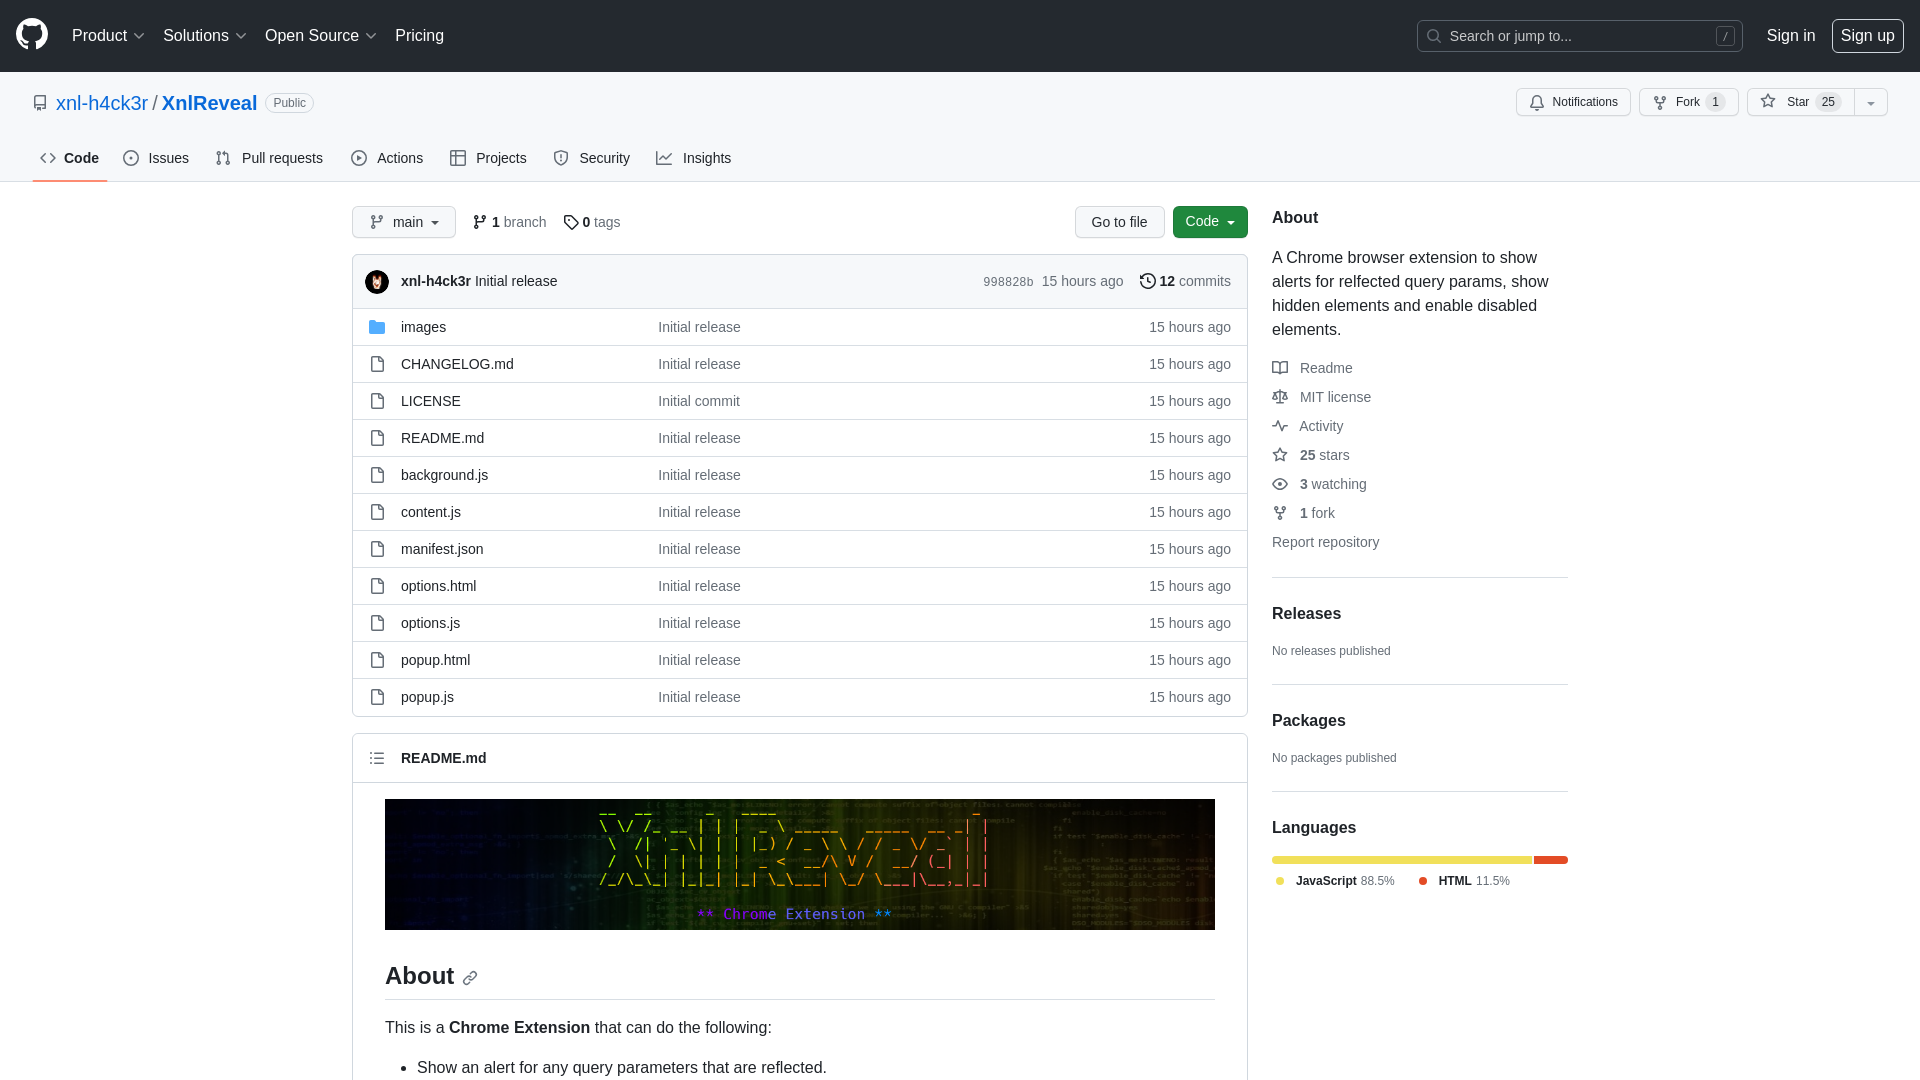The height and width of the screenshot is (1080, 1920).
Task: Open LICENSE's Initial commit message
Action: [x=699, y=401]
